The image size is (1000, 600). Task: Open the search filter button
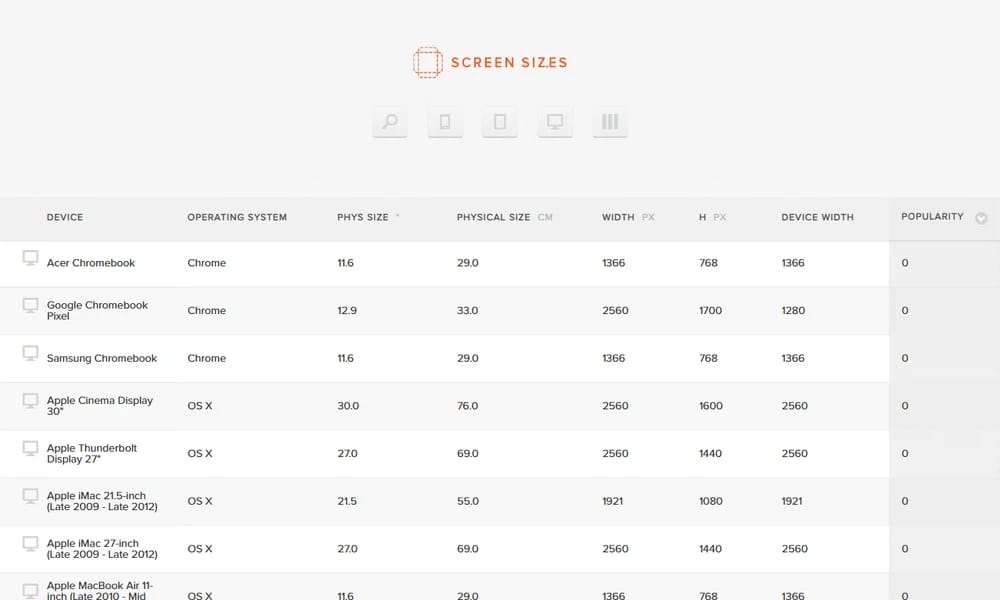click(390, 121)
